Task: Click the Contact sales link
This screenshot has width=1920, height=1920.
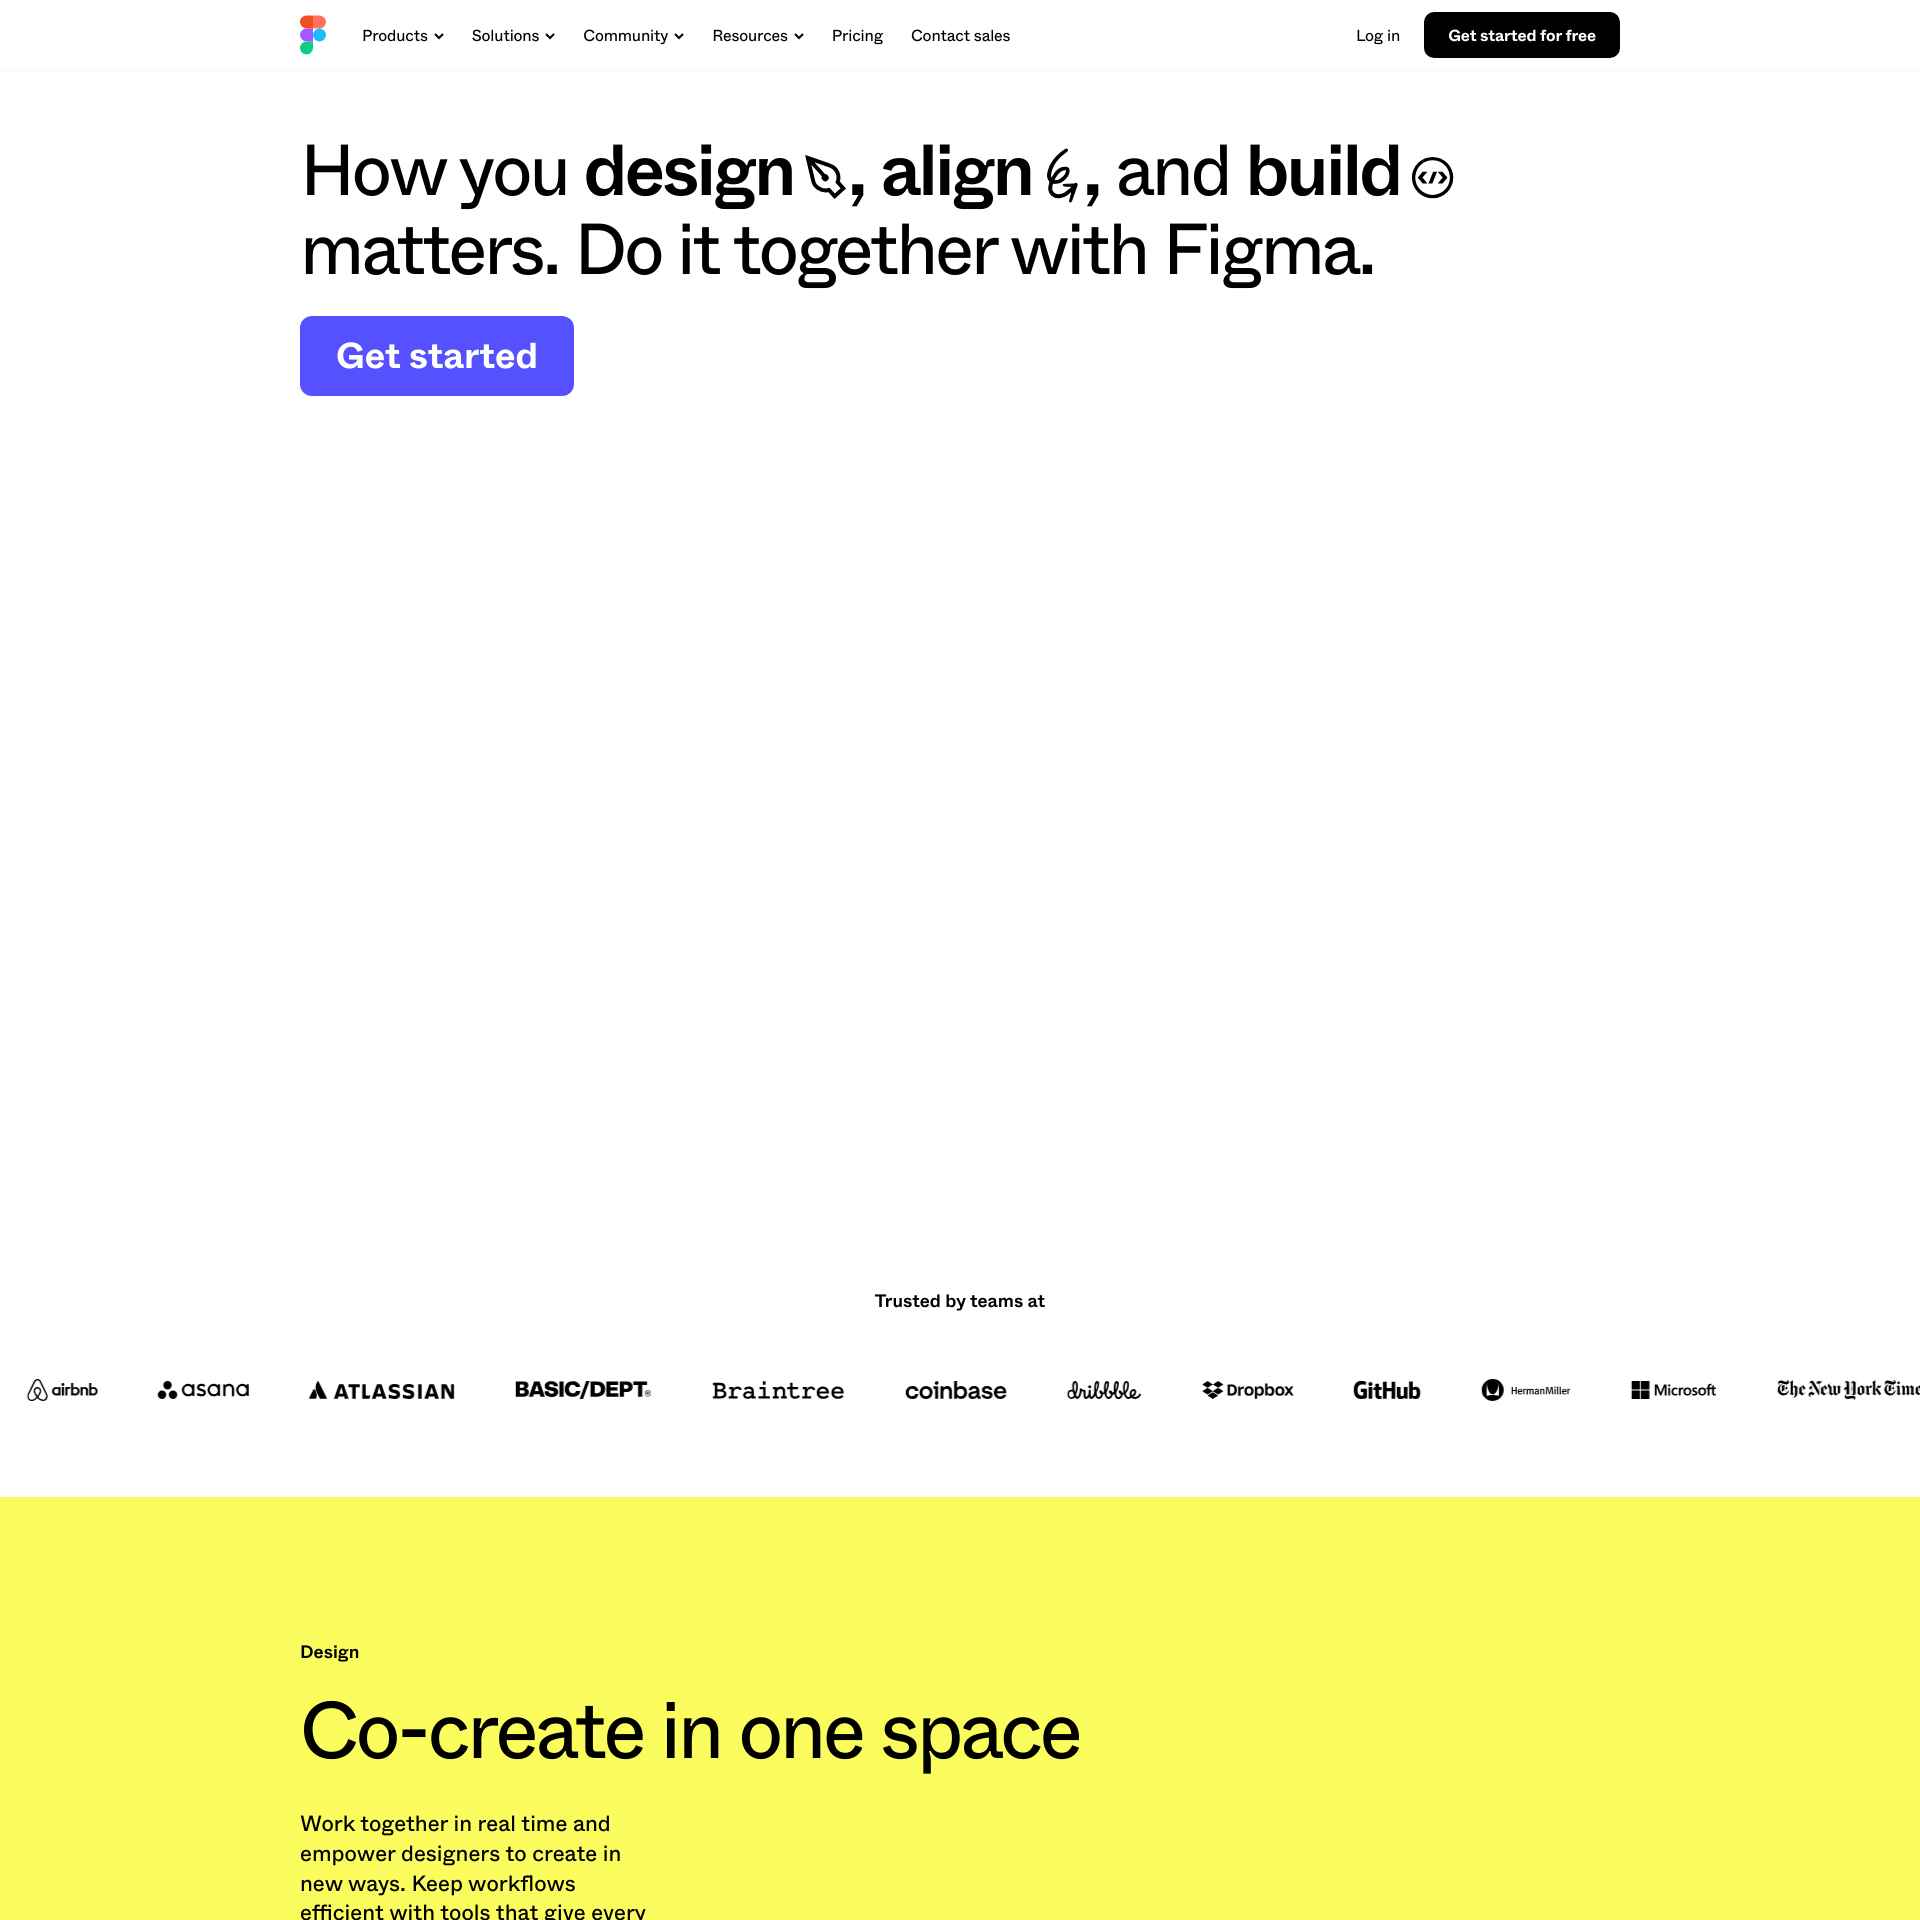Action: point(960,35)
